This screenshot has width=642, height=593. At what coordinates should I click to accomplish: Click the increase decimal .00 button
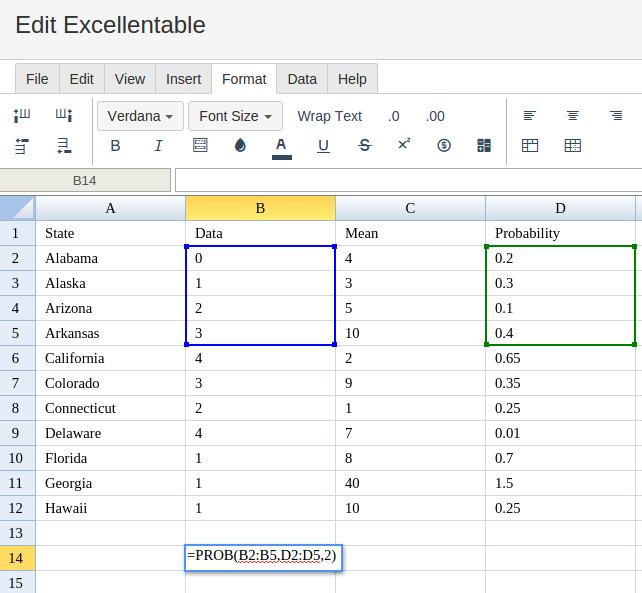tap(435, 116)
